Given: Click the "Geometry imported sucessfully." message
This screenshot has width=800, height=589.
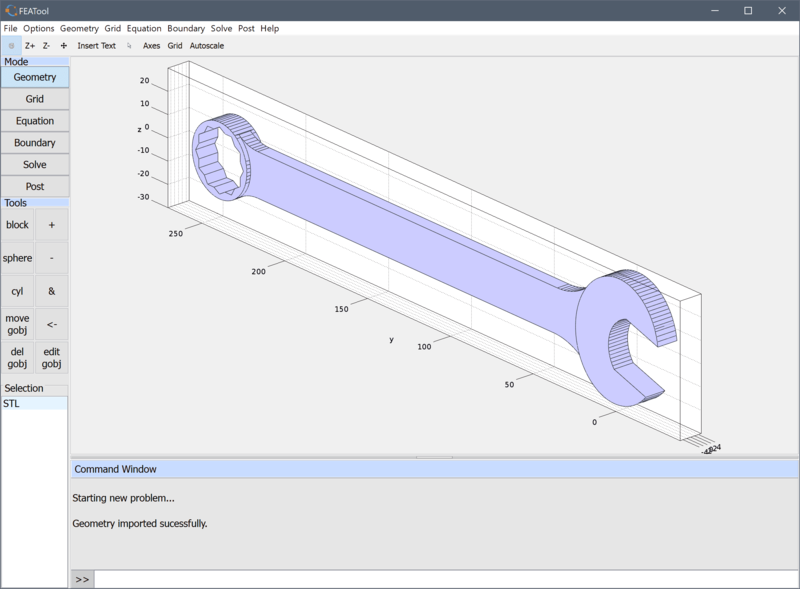Looking at the screenshot, I should [140, 524].
